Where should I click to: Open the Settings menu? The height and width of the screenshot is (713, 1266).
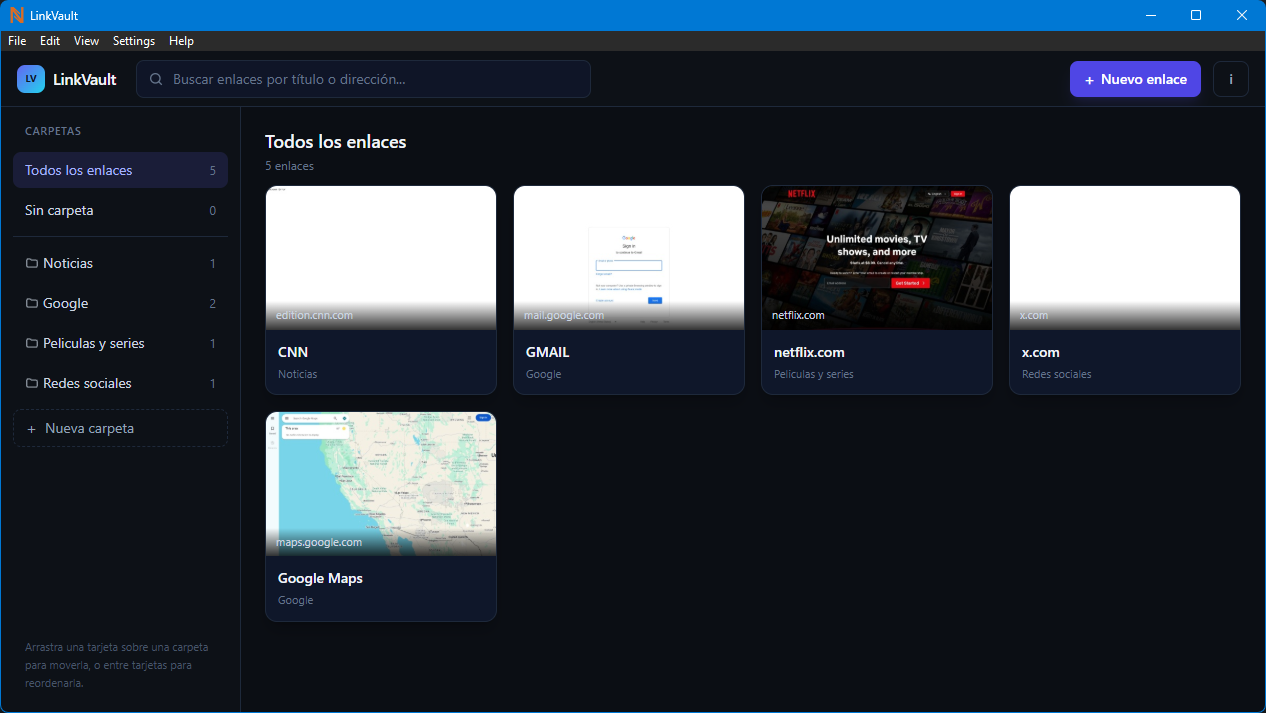point(134,41)
